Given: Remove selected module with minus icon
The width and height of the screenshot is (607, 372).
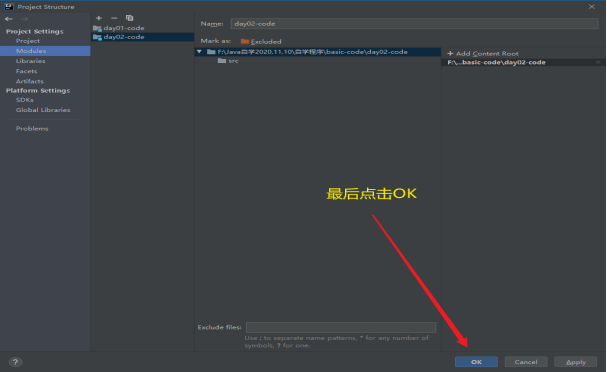Looking at the screenshot, I should click(114, 18).
